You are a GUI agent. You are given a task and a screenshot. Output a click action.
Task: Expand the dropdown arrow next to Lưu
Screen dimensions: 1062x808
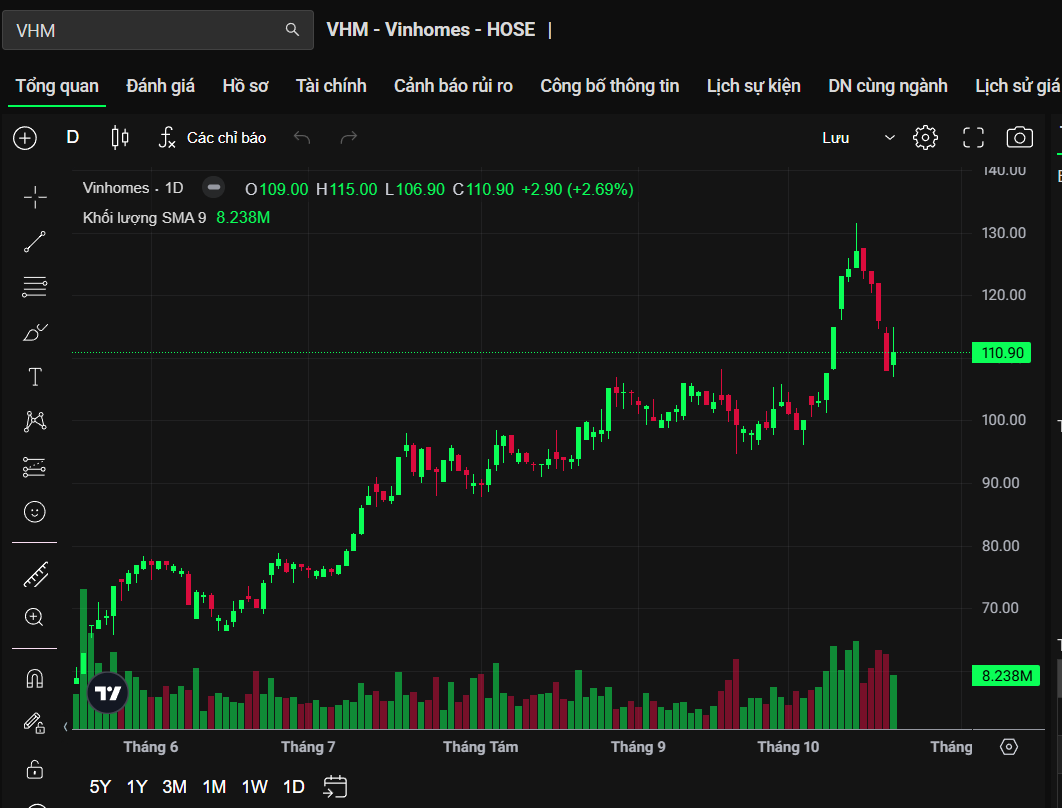click(889, 138)
